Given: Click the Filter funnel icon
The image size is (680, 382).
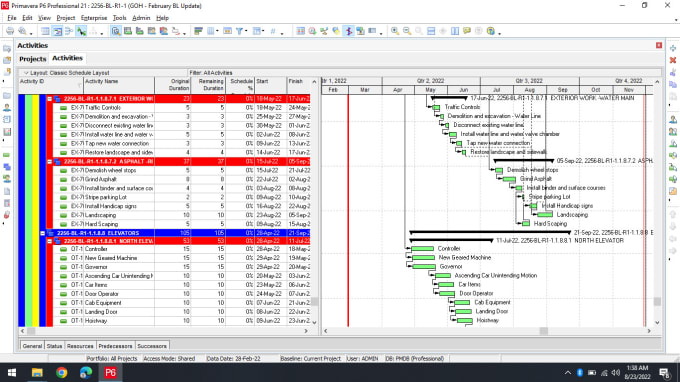Looking at the screenshot, I should click(239, 31).
